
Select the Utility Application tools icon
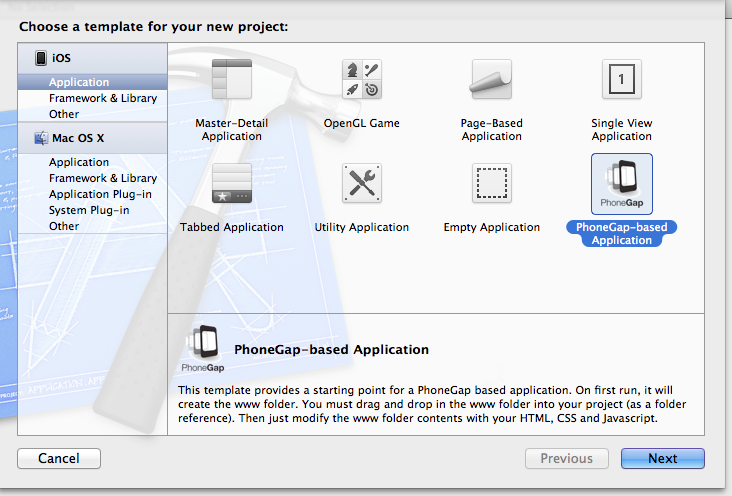pos(362,183)
